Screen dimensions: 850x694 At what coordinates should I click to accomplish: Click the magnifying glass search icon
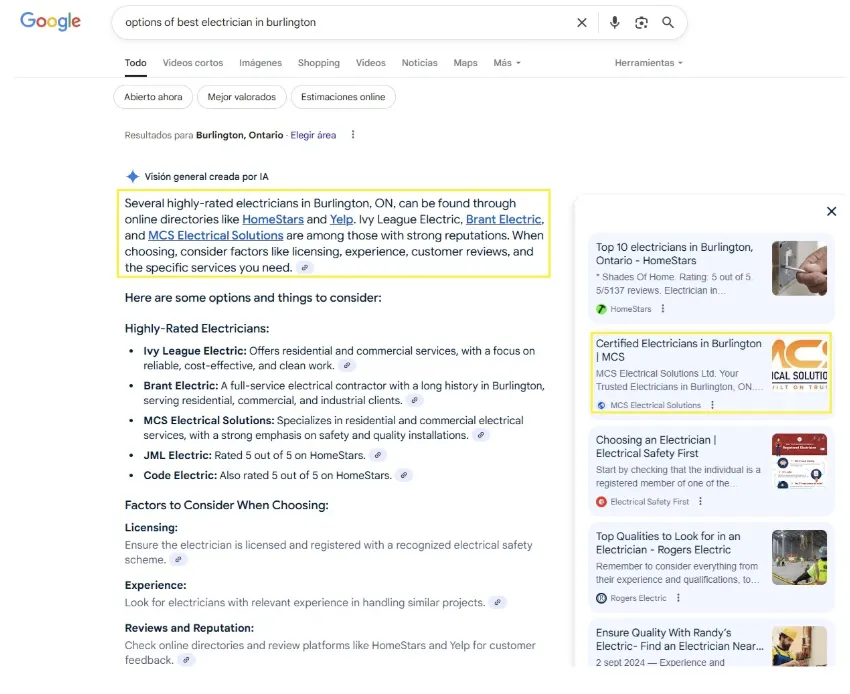(668, 23)
